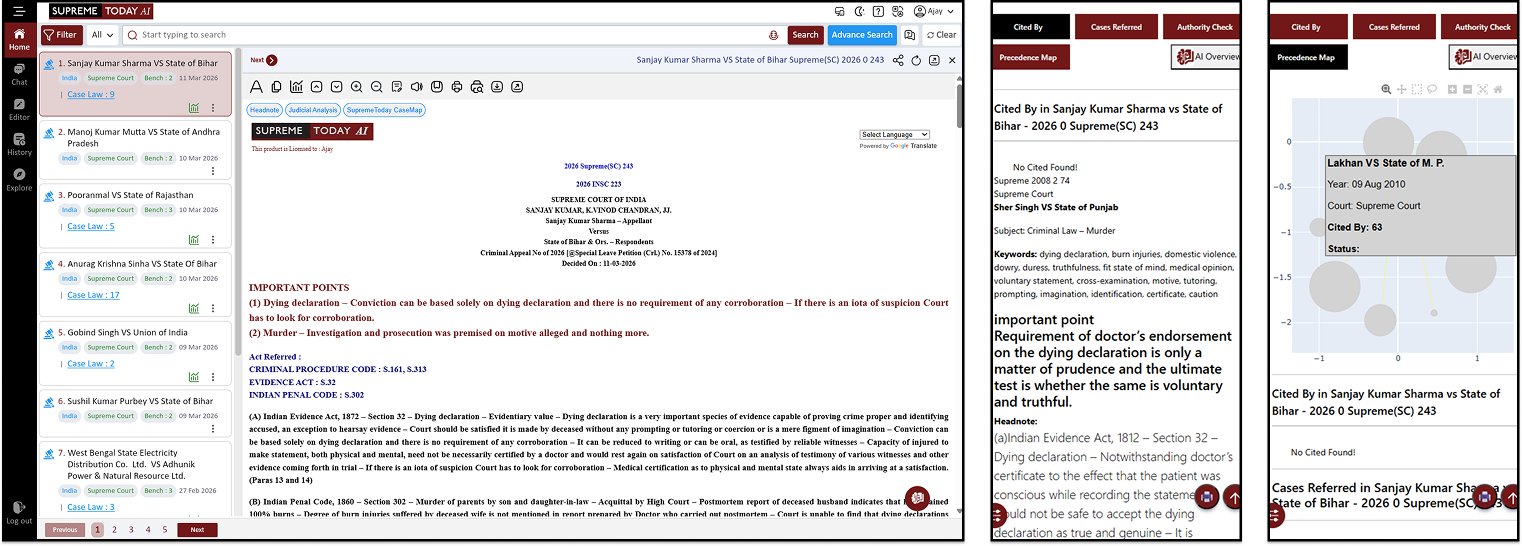This screenshot has height=546, width=1522.
Task: Select Authority Check tab in Sher Singh panel
Action: coord(1204,27)
